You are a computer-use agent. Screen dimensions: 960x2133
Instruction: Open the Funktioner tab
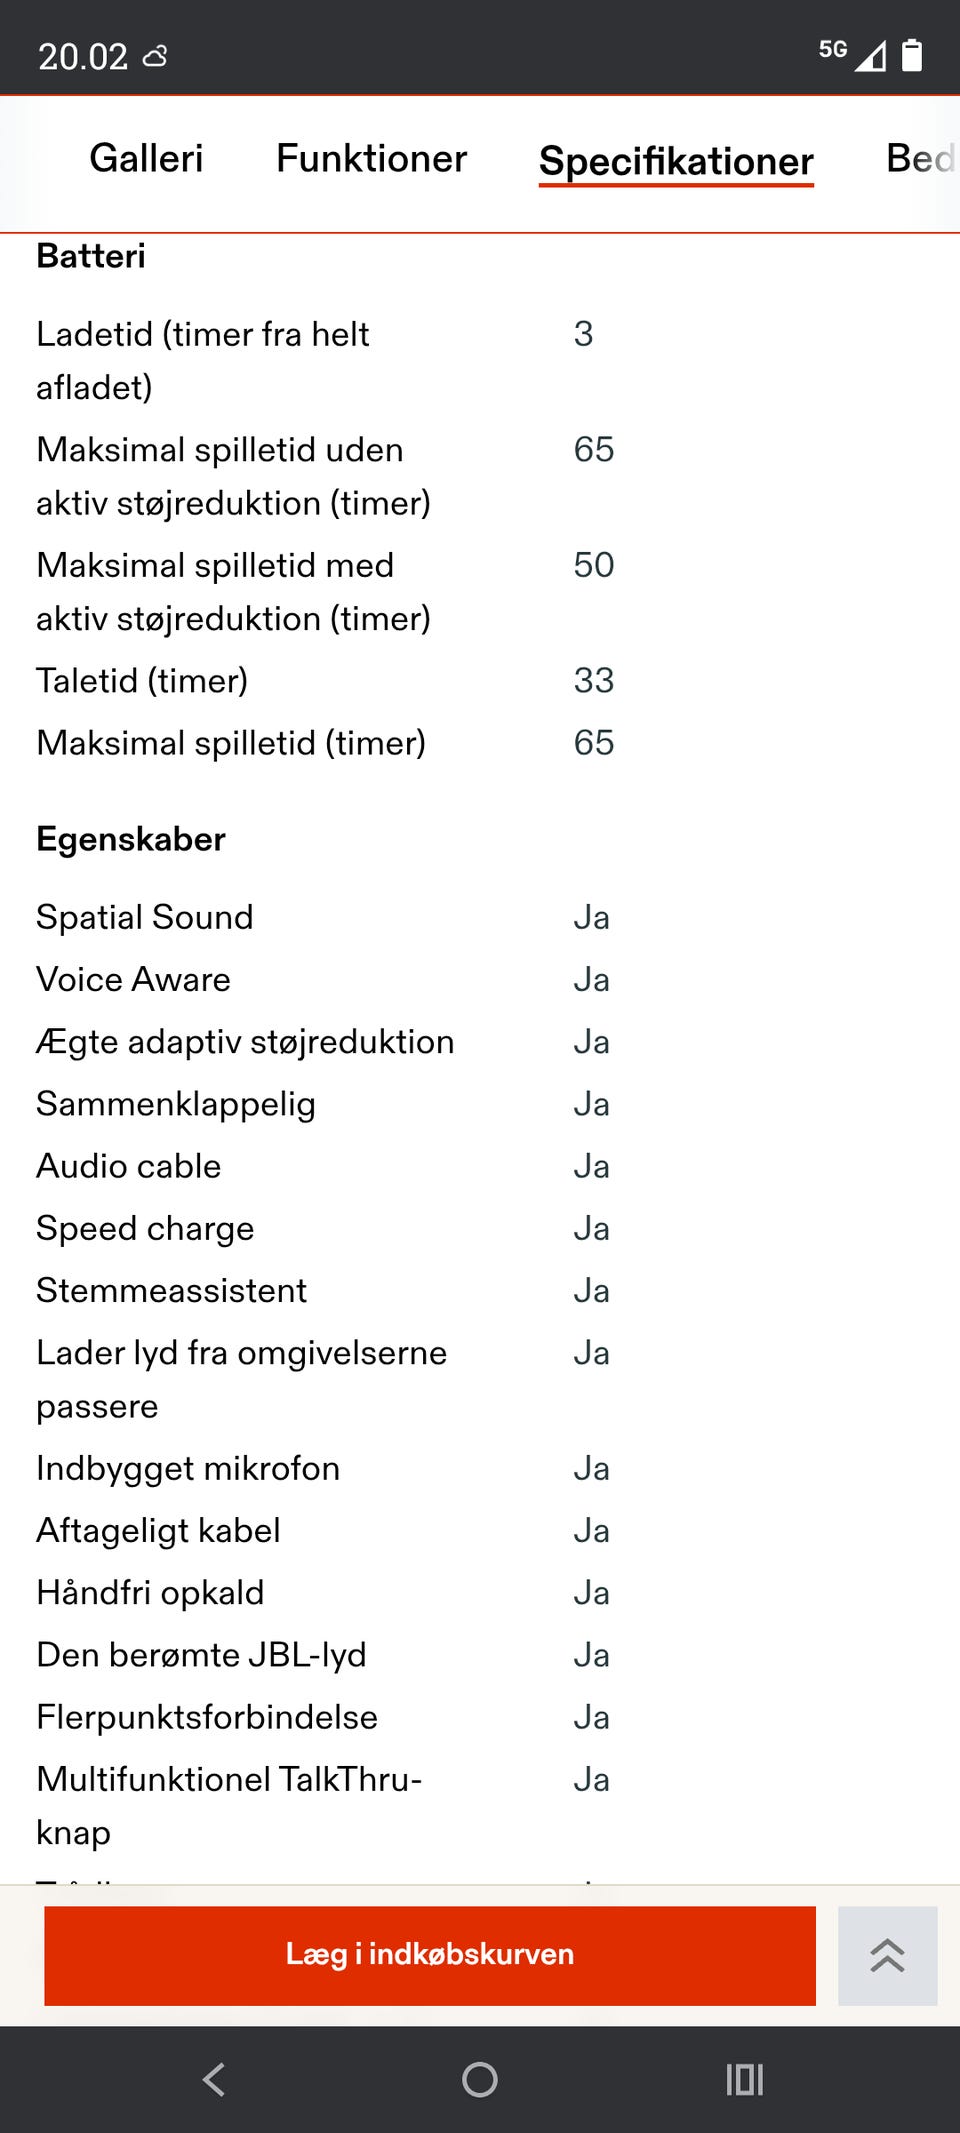[371, 159]
